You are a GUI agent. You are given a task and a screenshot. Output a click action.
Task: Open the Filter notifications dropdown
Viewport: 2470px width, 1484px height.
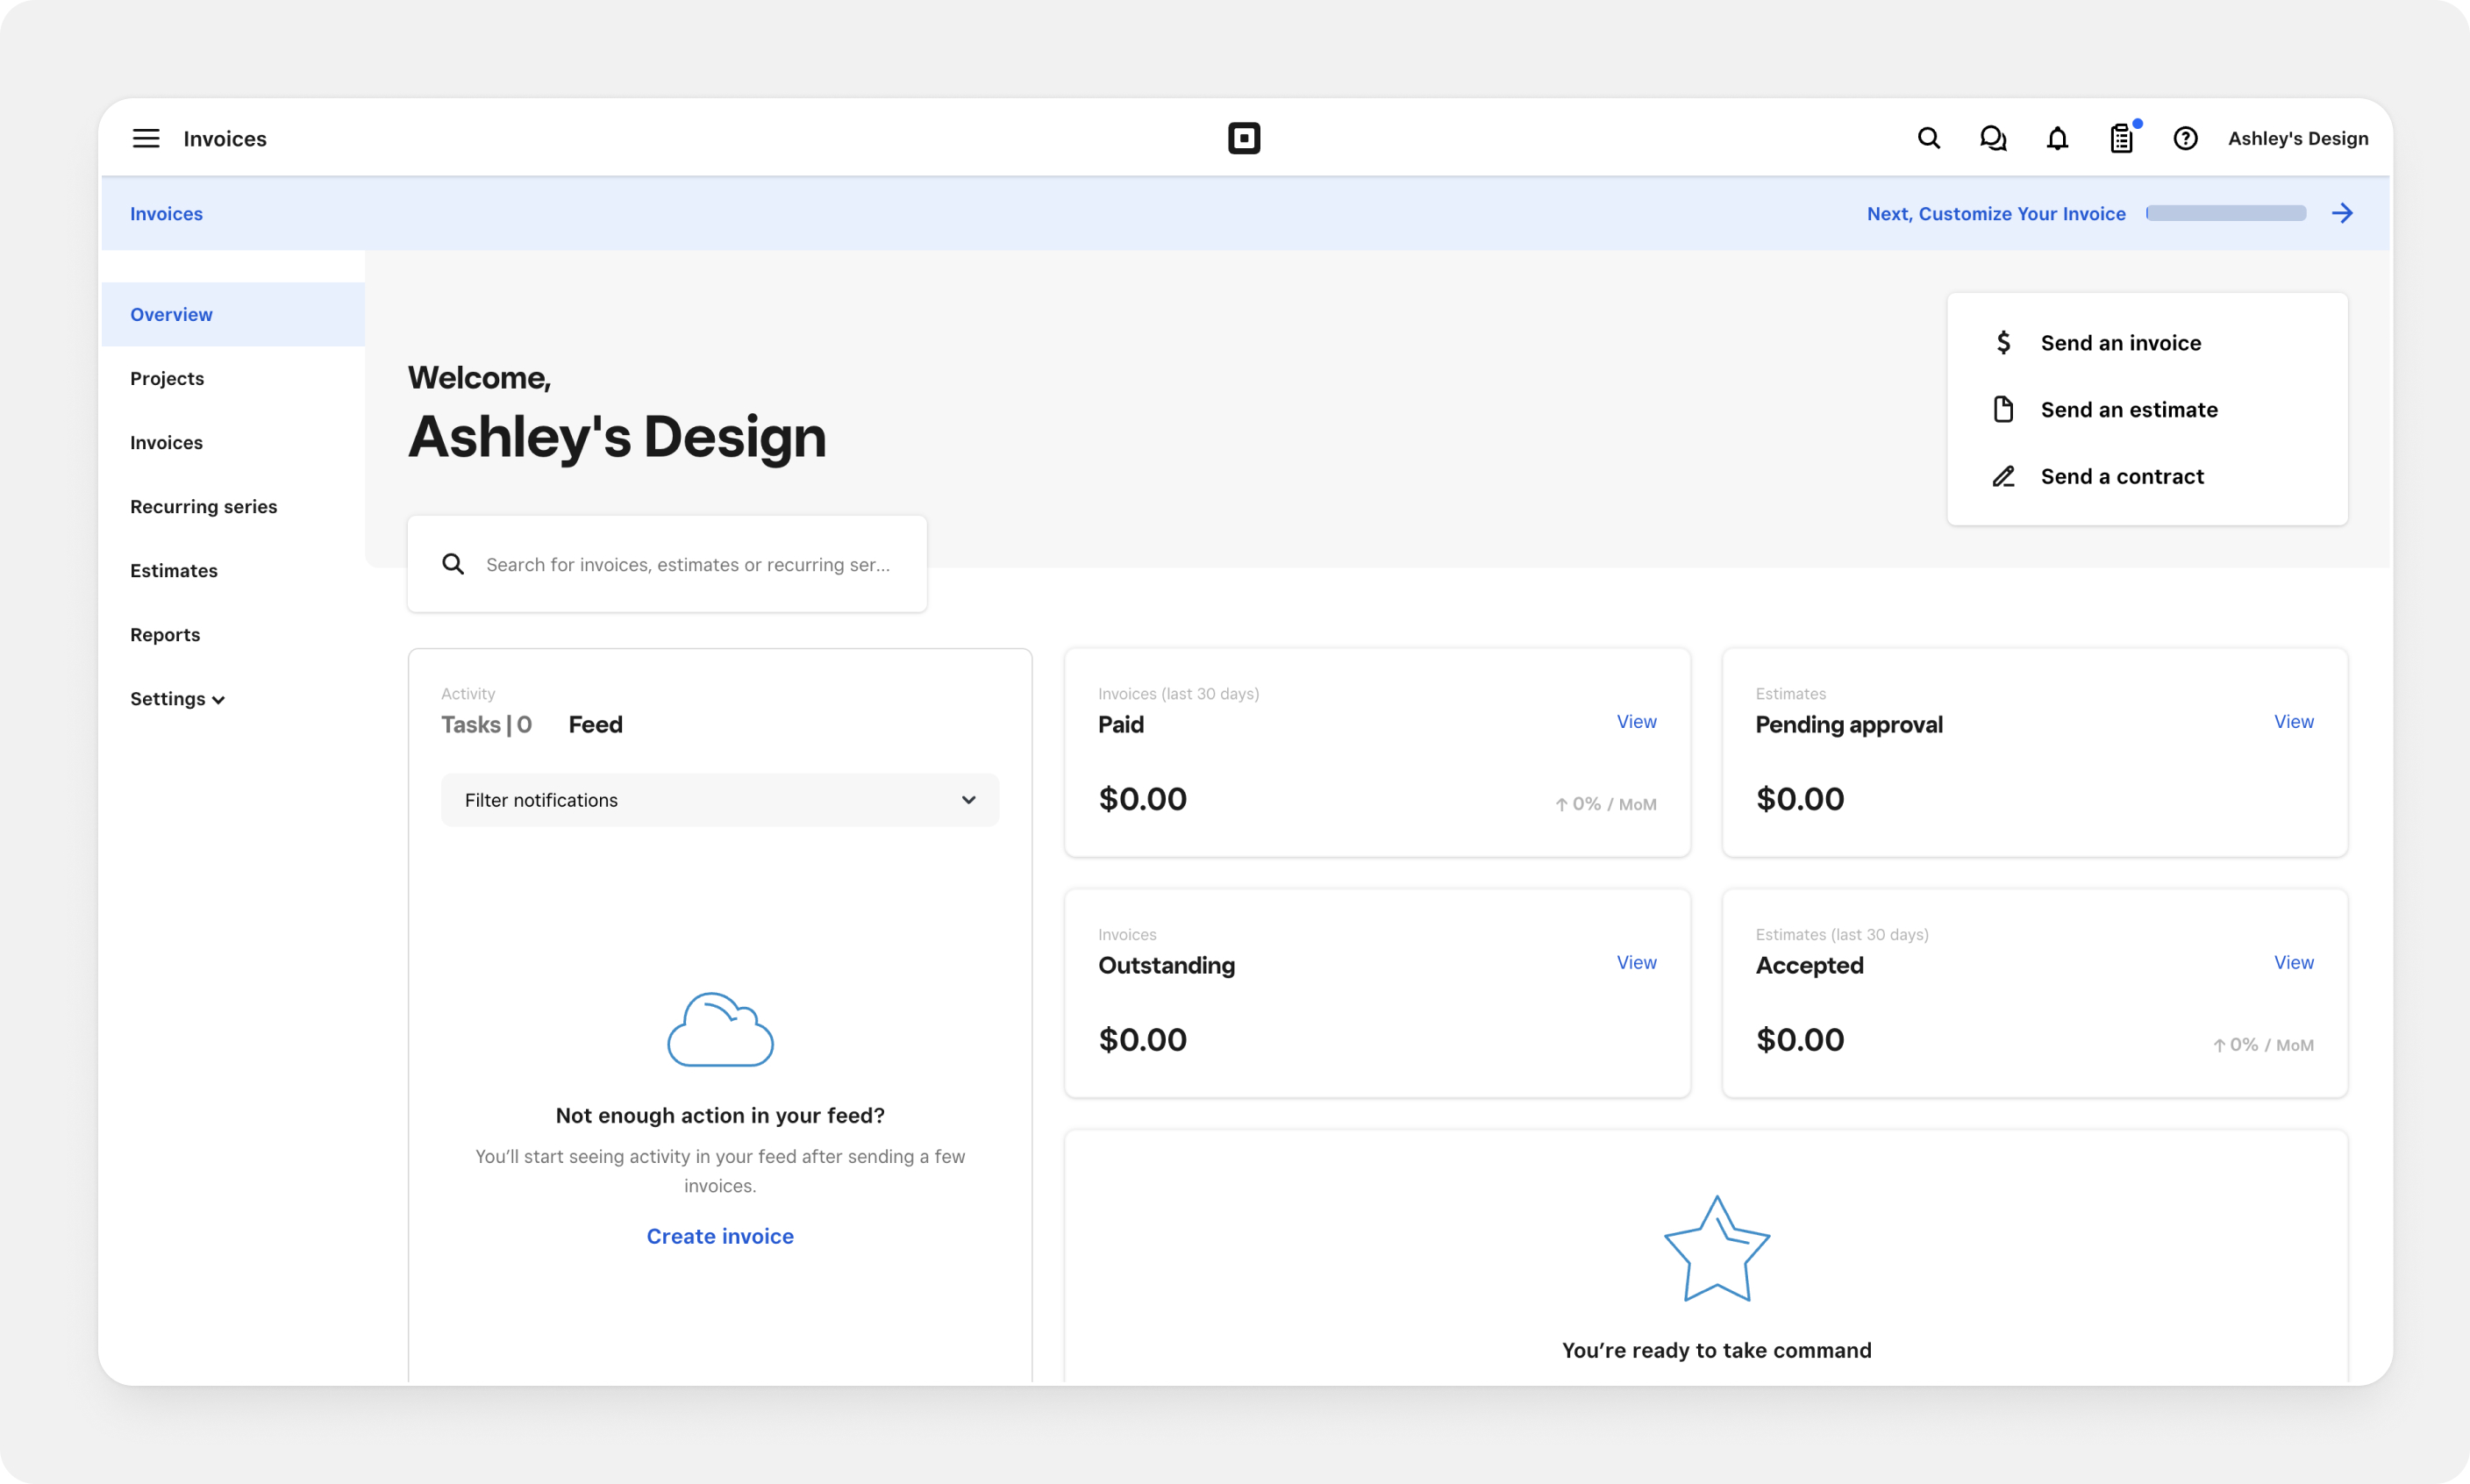pos(719,800)
